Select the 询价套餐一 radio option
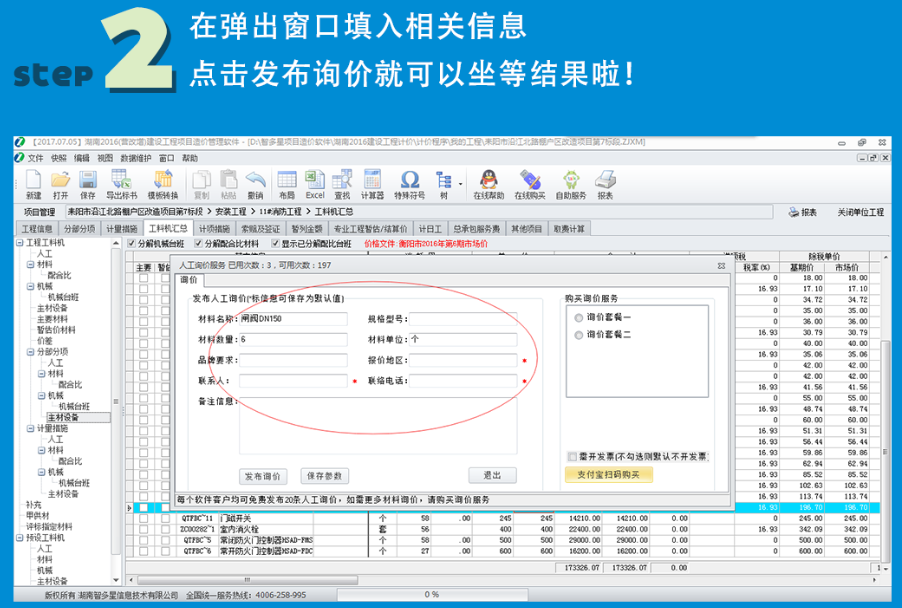Screen dimensions: 902x608 (x=580, y=317)
